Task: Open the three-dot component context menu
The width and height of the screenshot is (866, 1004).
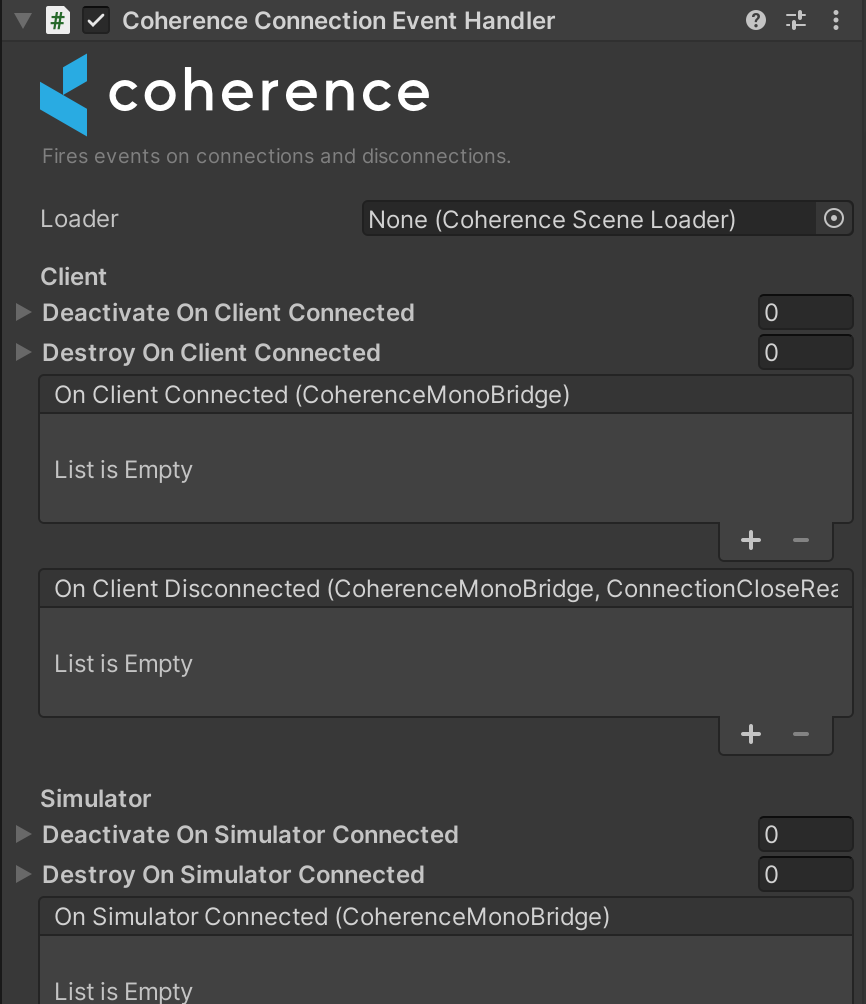Action: tap(836, 20)
